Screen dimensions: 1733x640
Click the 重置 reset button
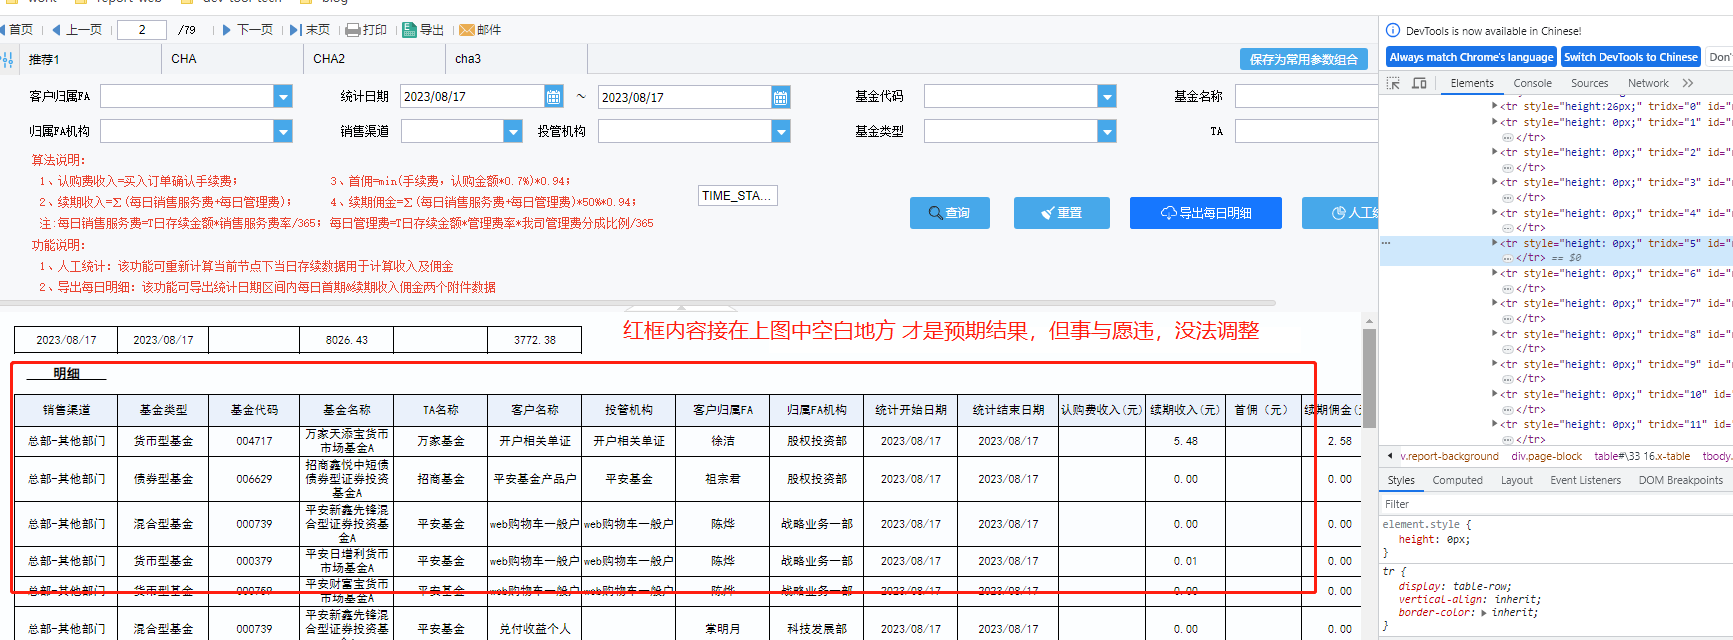1062,213
